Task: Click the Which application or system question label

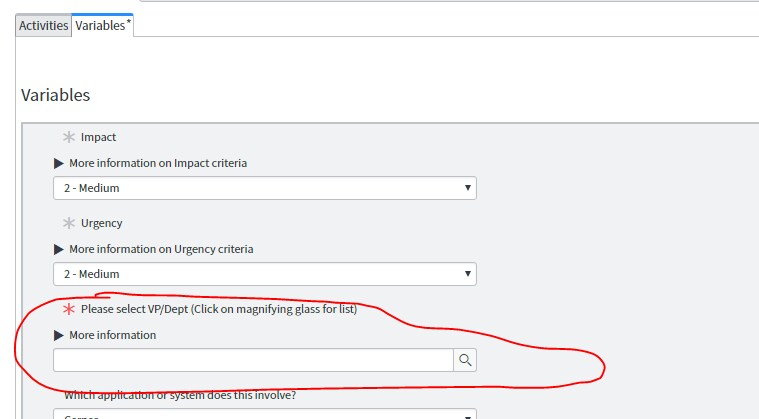Action: [180, 395]
